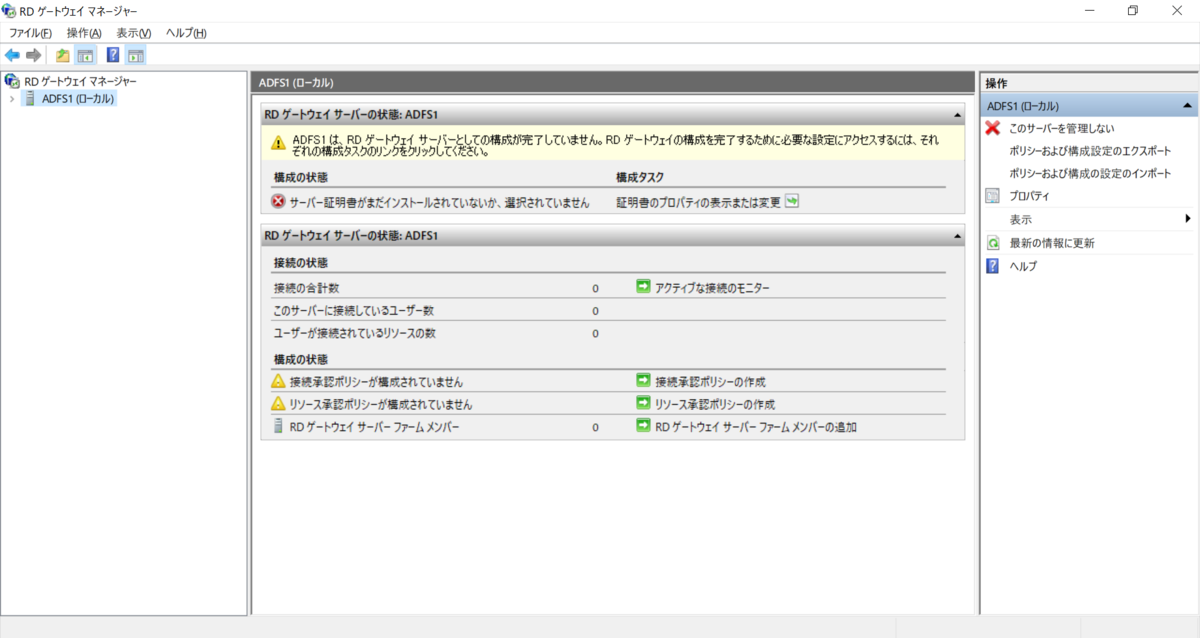Click RD ゲートウェイ サーバー ファーム メンバーの追加 link

[756, 426]
